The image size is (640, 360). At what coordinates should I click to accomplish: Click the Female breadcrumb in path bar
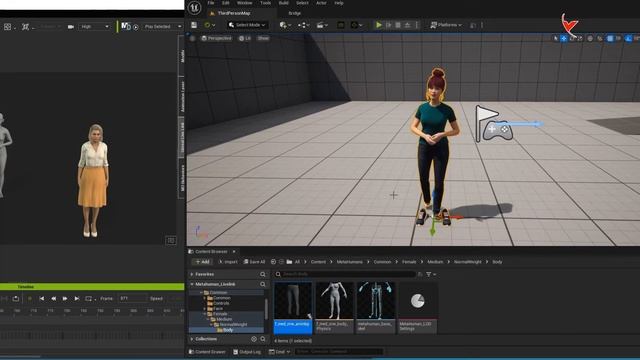click(x=409, y=262)
